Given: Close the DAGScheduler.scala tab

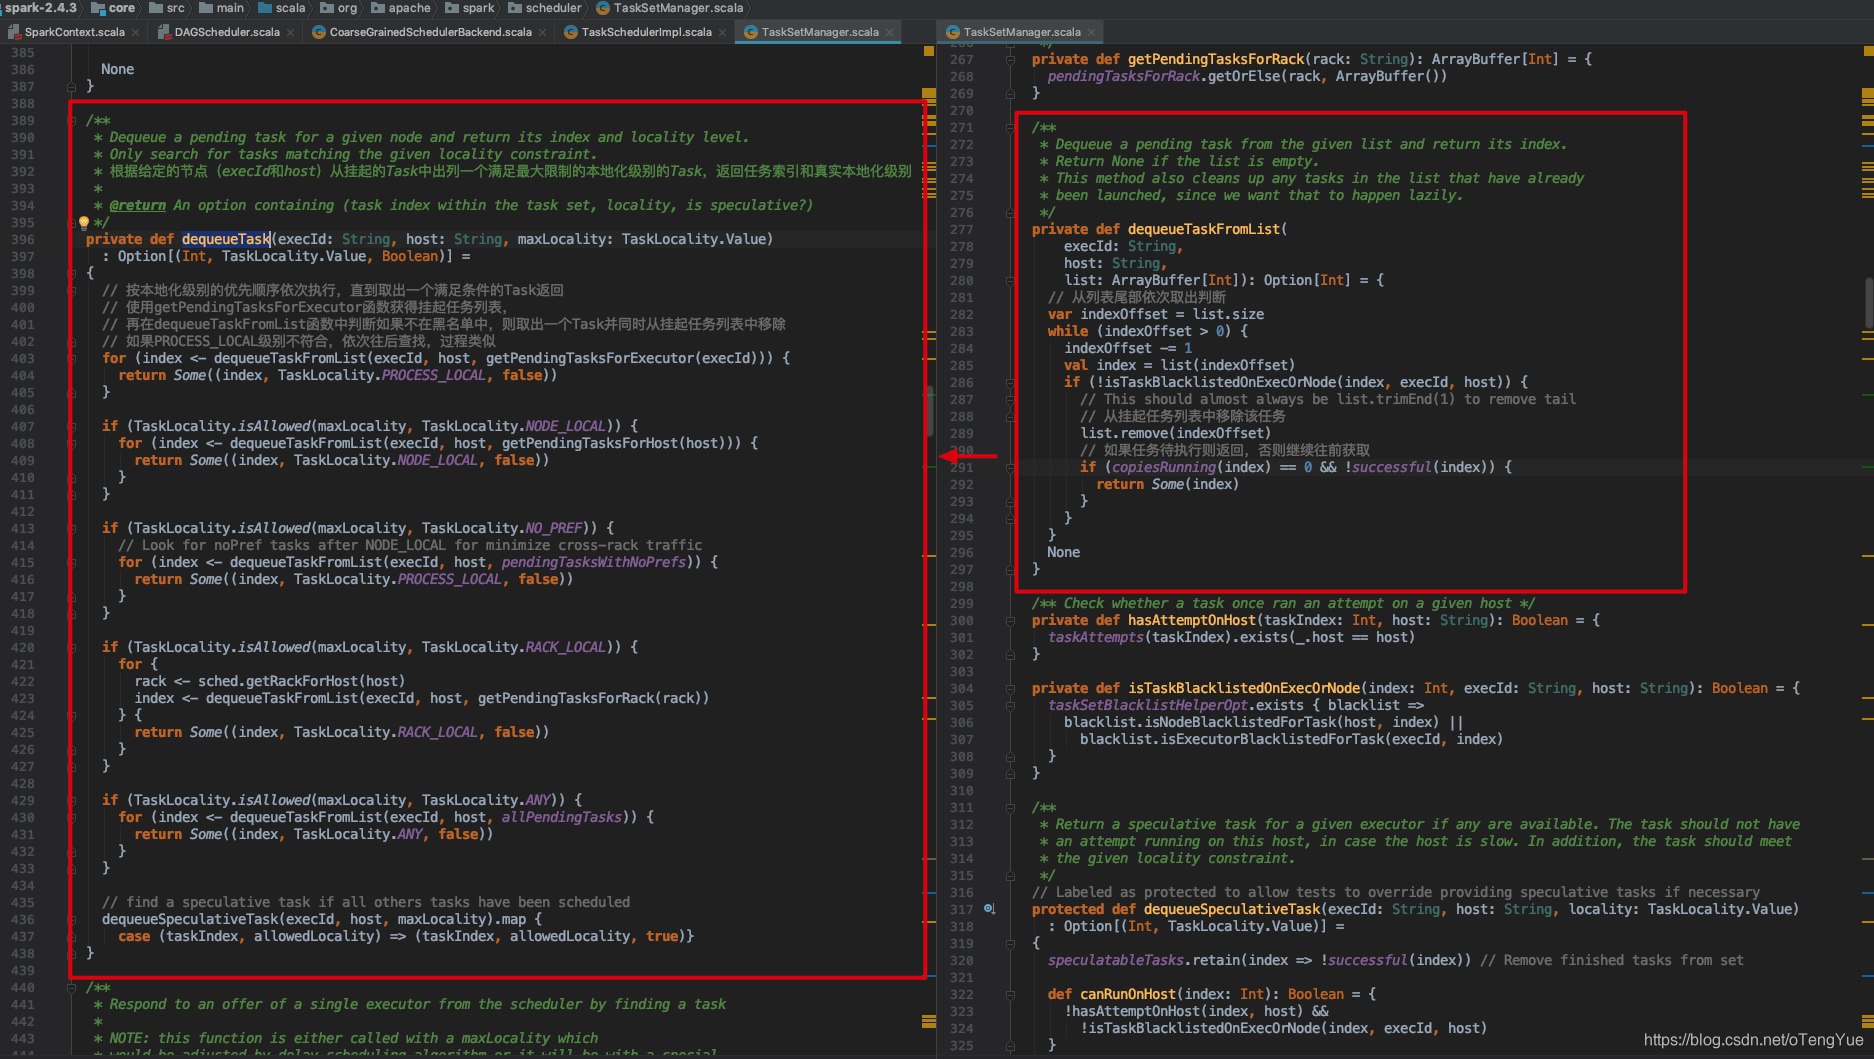Looking at the screenshot, I should click(290, 32).
